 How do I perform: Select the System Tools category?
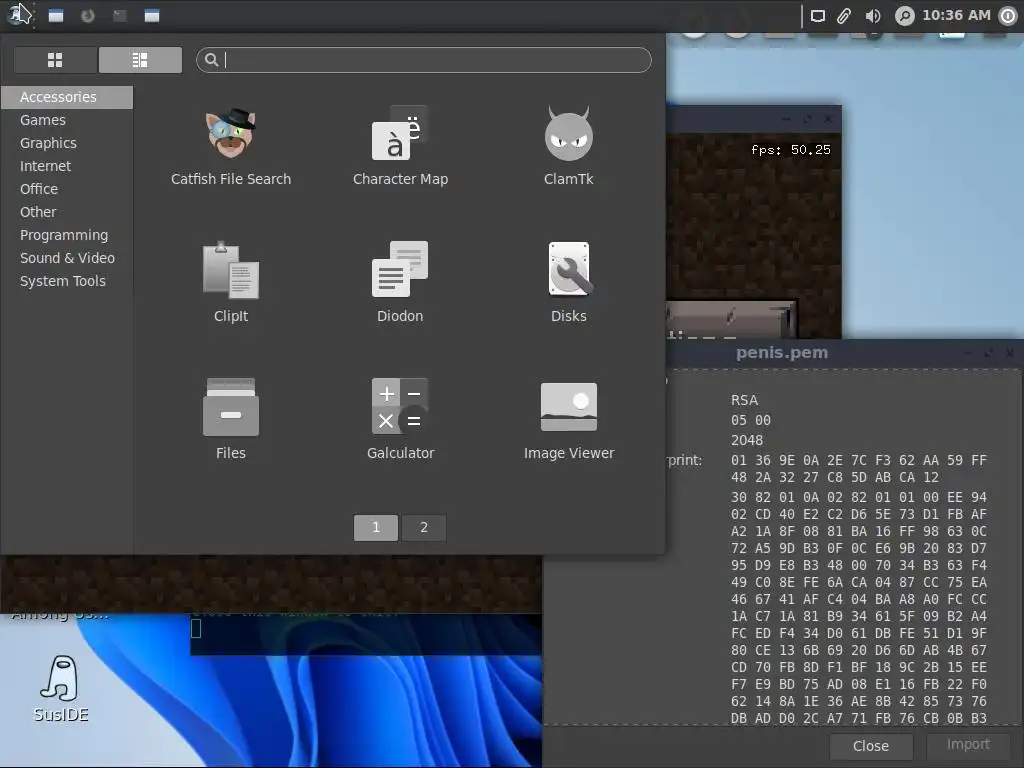67,281
